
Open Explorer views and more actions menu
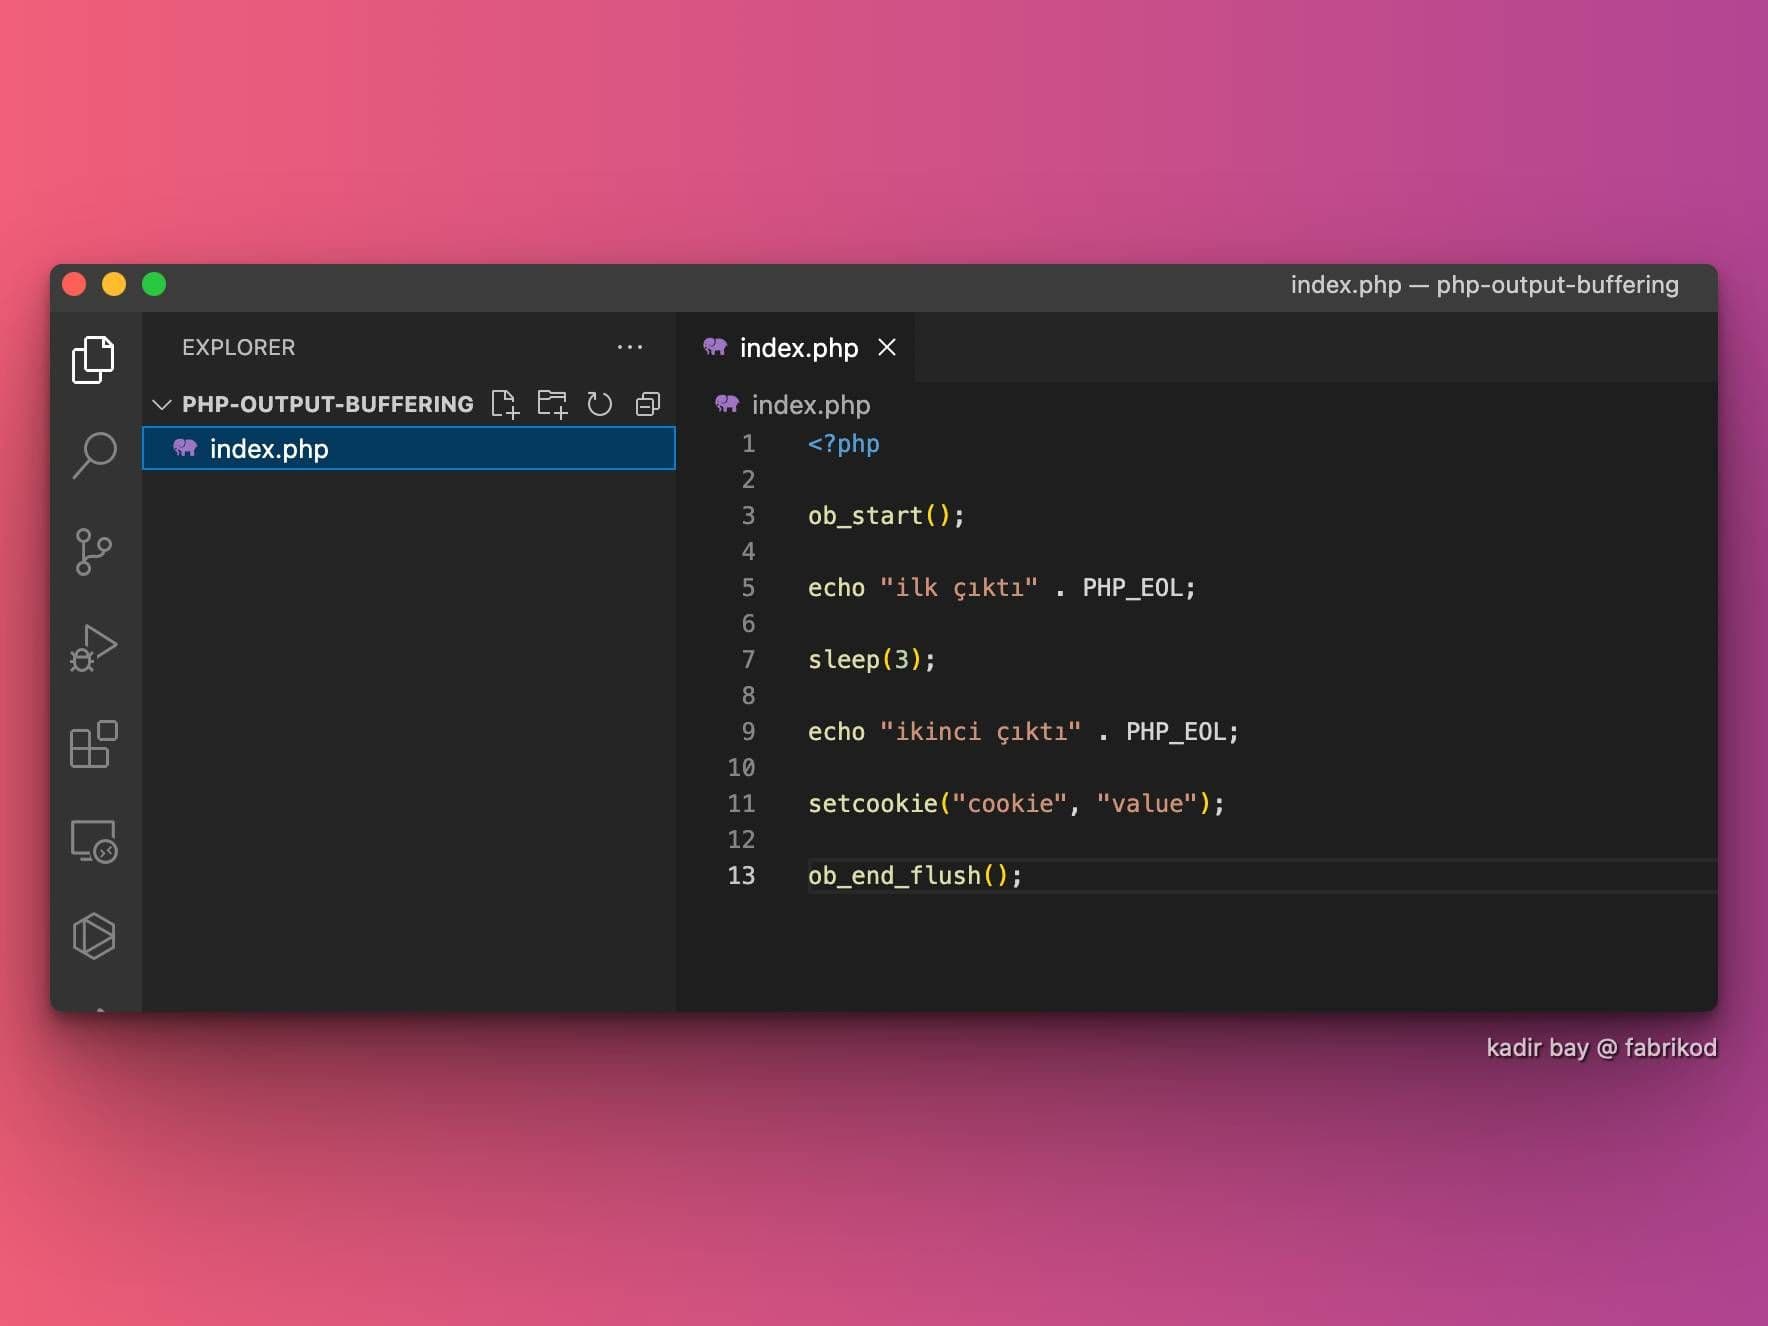(630, 347)
